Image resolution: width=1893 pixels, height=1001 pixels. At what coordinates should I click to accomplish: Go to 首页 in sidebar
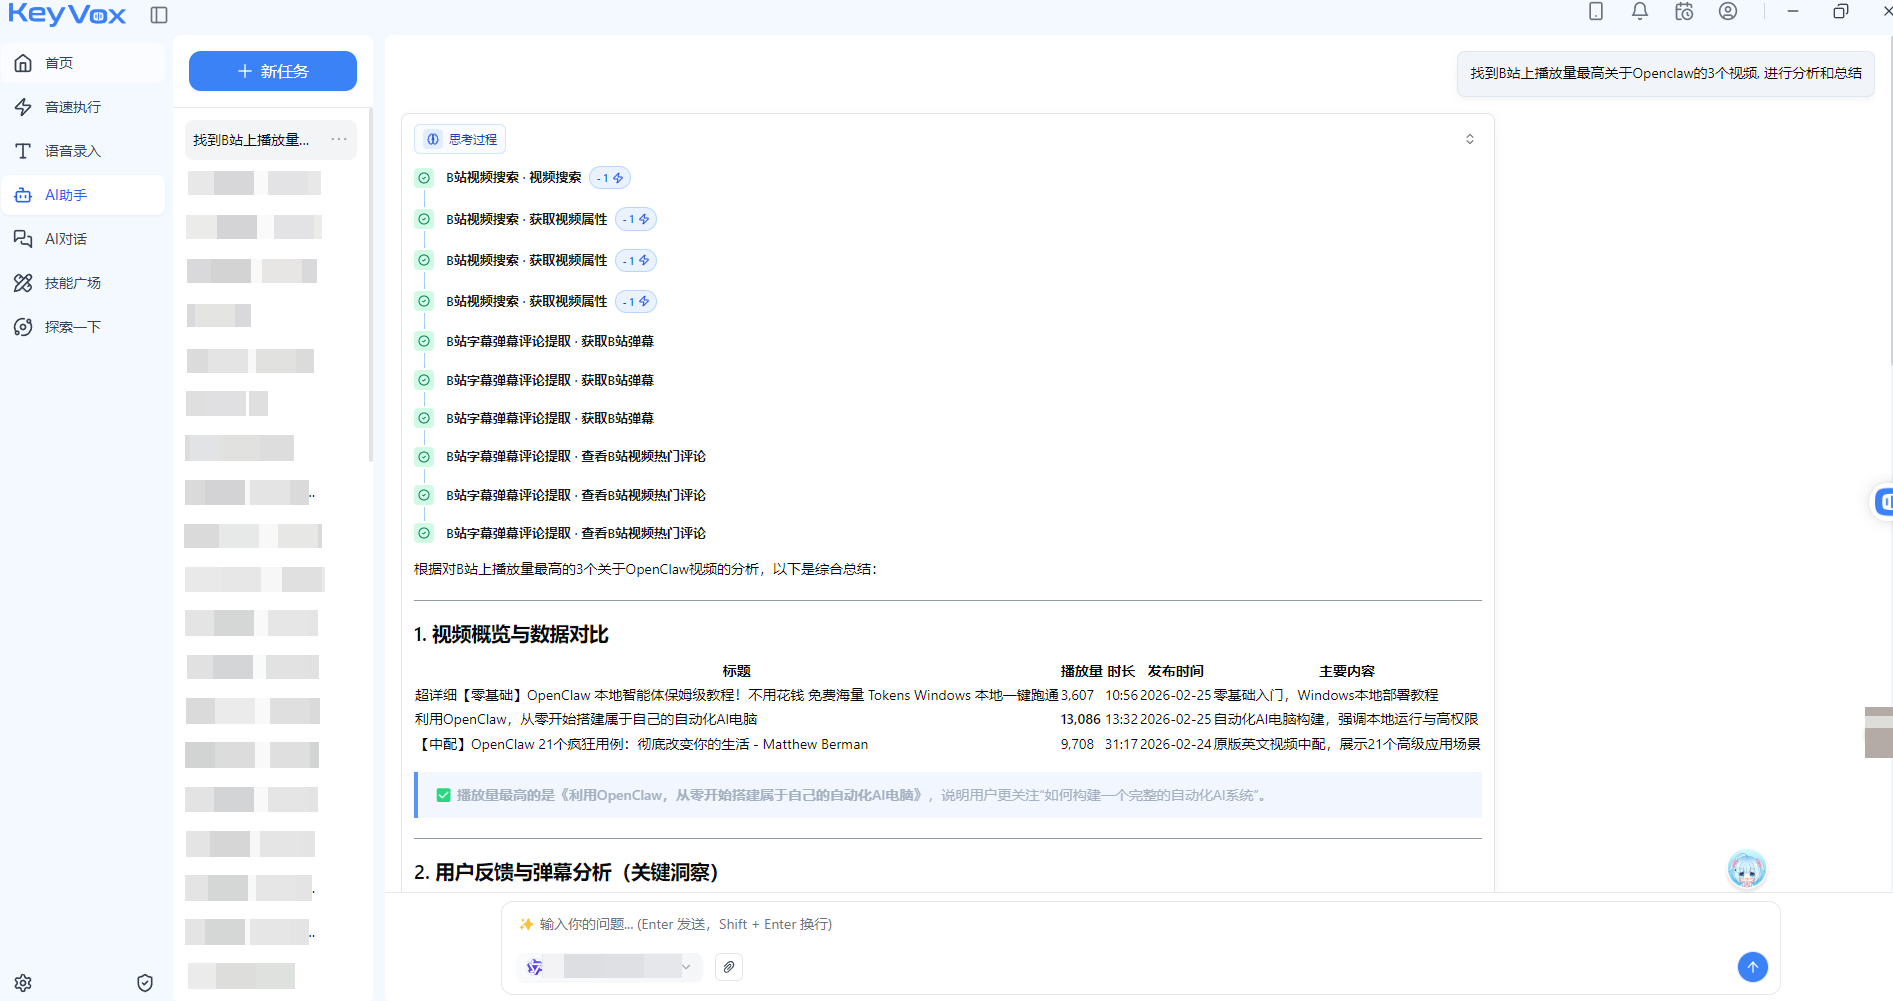pos(60,63)
